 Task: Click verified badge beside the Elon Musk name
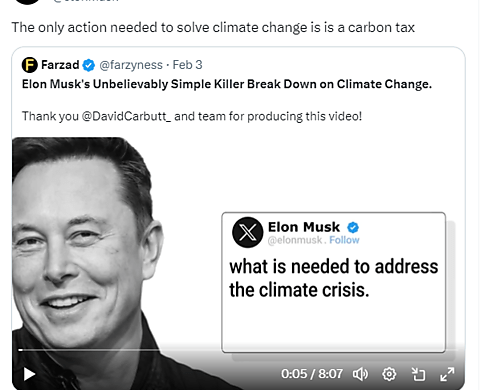coord(353,228)
